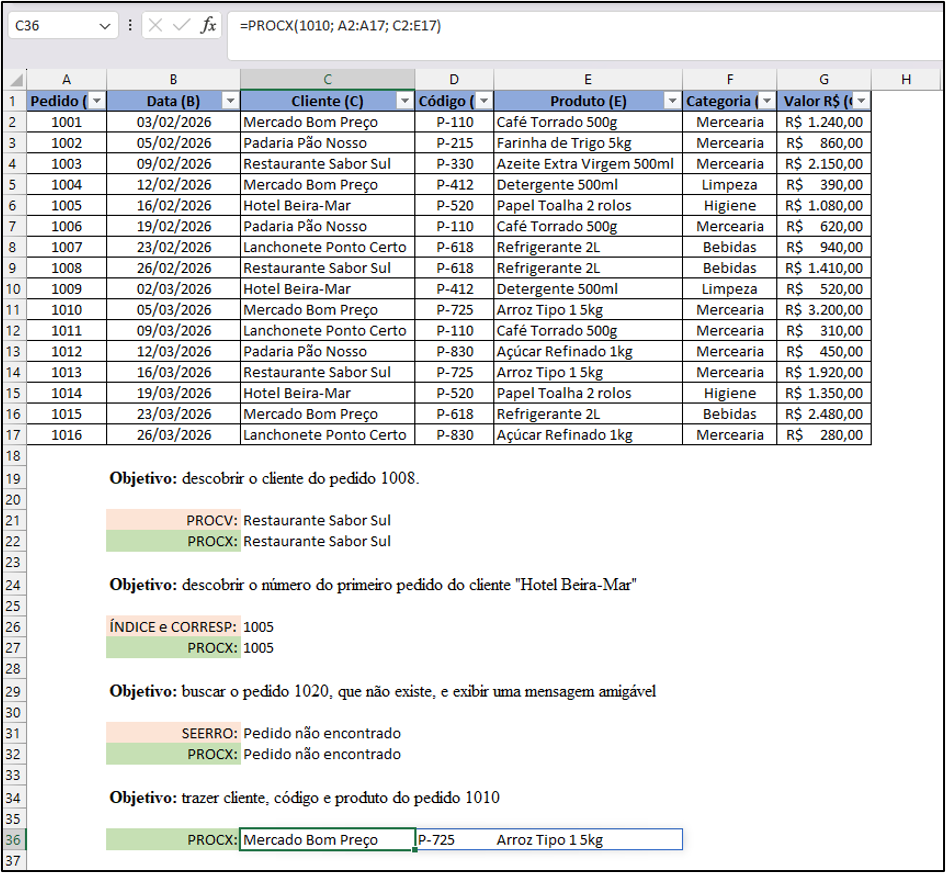Click cell 'Azeite Extra Virgem 500ml'
The image size is (946, 873).
pos(588,163)
